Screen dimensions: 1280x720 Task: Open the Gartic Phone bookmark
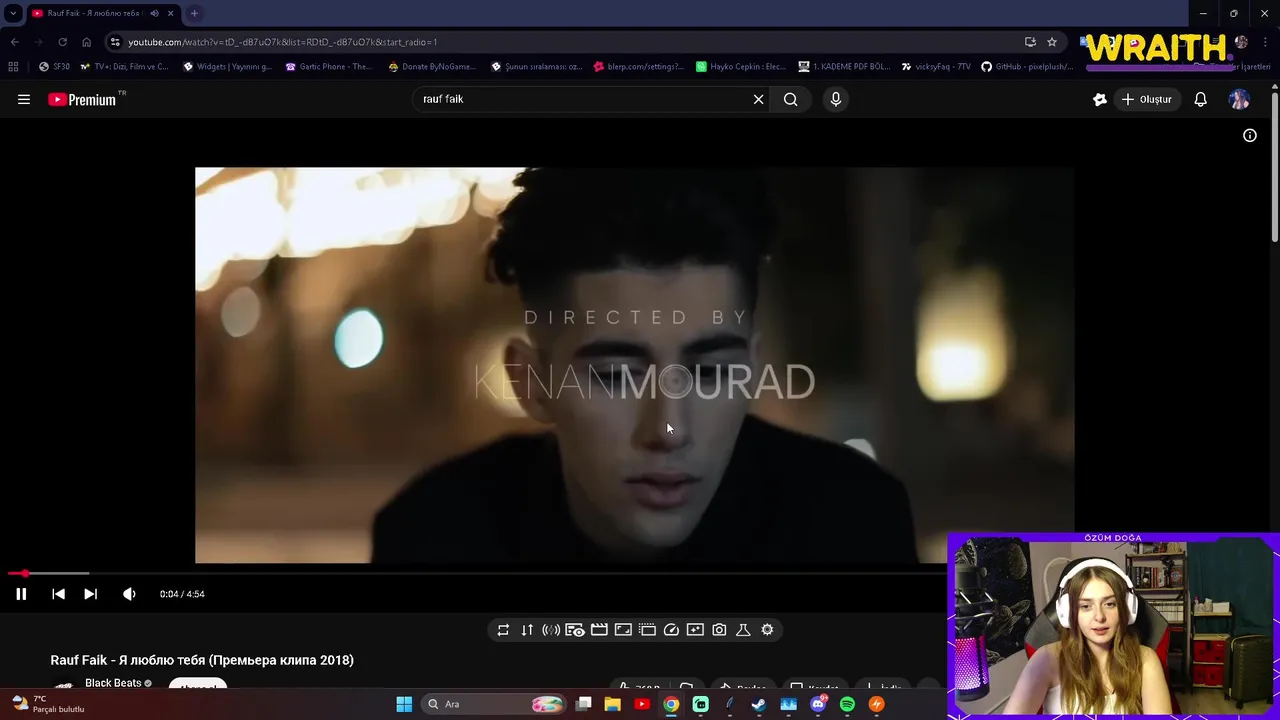pyautogui.click(x=328, y=67)
